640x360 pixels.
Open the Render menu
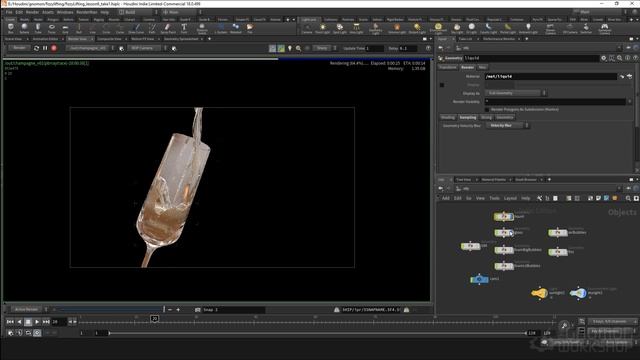coord(32,12)
